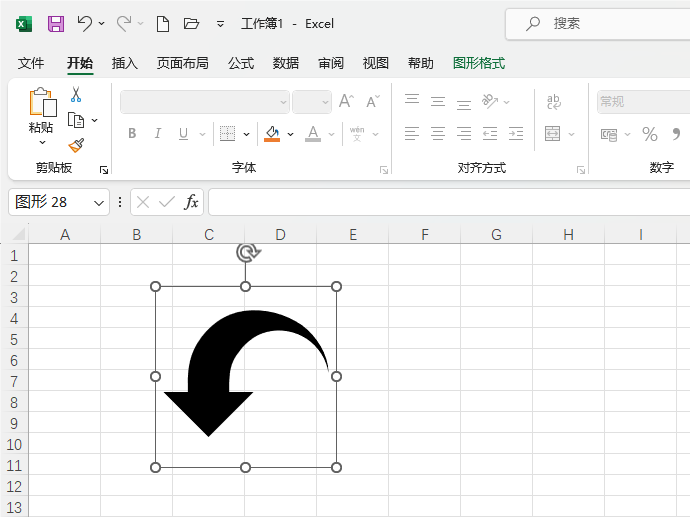The width and height of the screenshot is (690, 517).
Task: Click the Open file folder icon
Action: tap(191, 23)
